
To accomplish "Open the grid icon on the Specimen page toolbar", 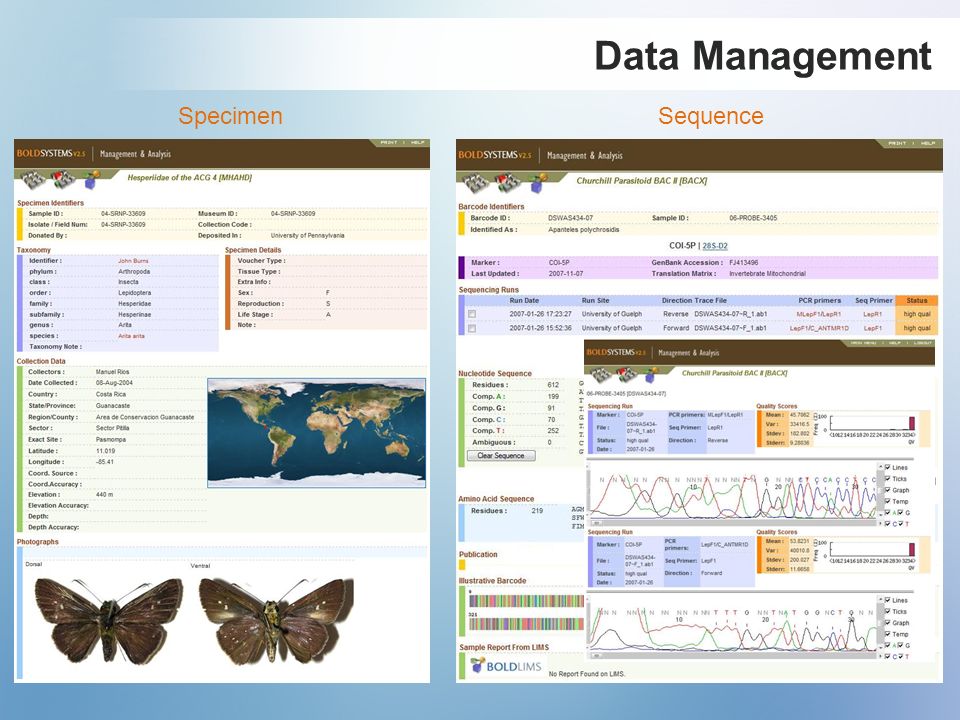I will tap(32, 179).
